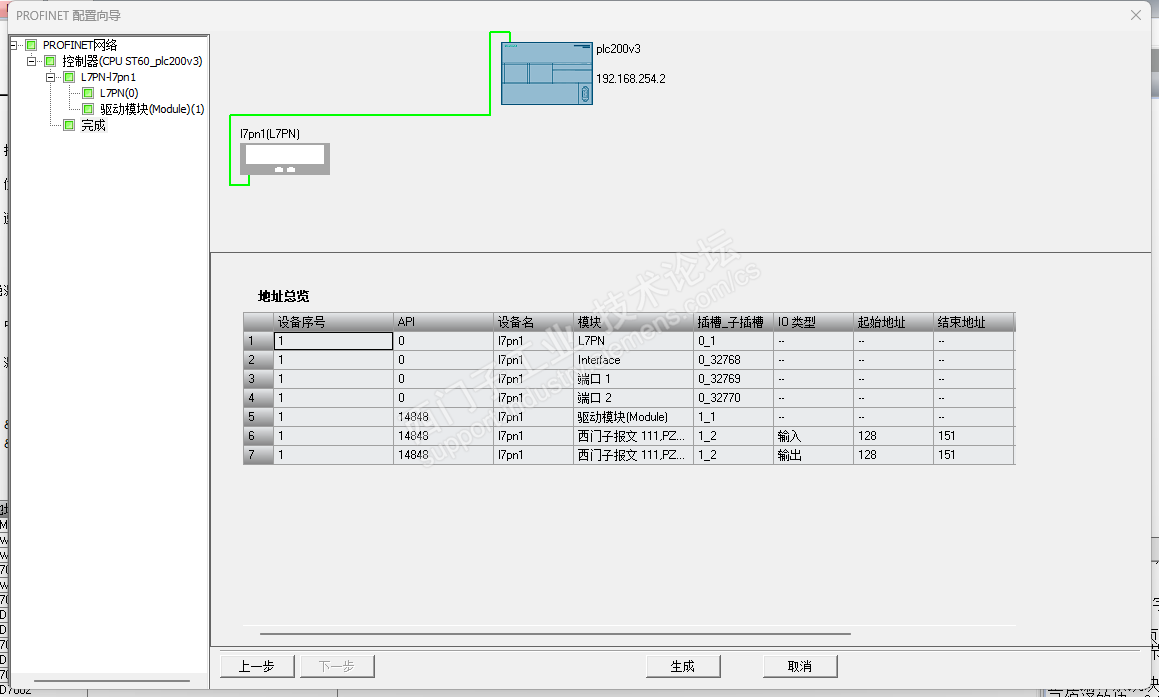
Task: Click slot cell 0_32769
Action: [733, 378]
